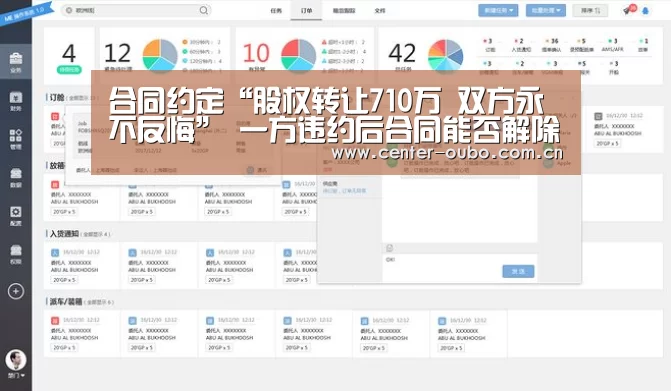This screenshot has width=671, height=391.
Task: Click the user avatar photo at sidebar bottom
Action: (x=16, y=360)
